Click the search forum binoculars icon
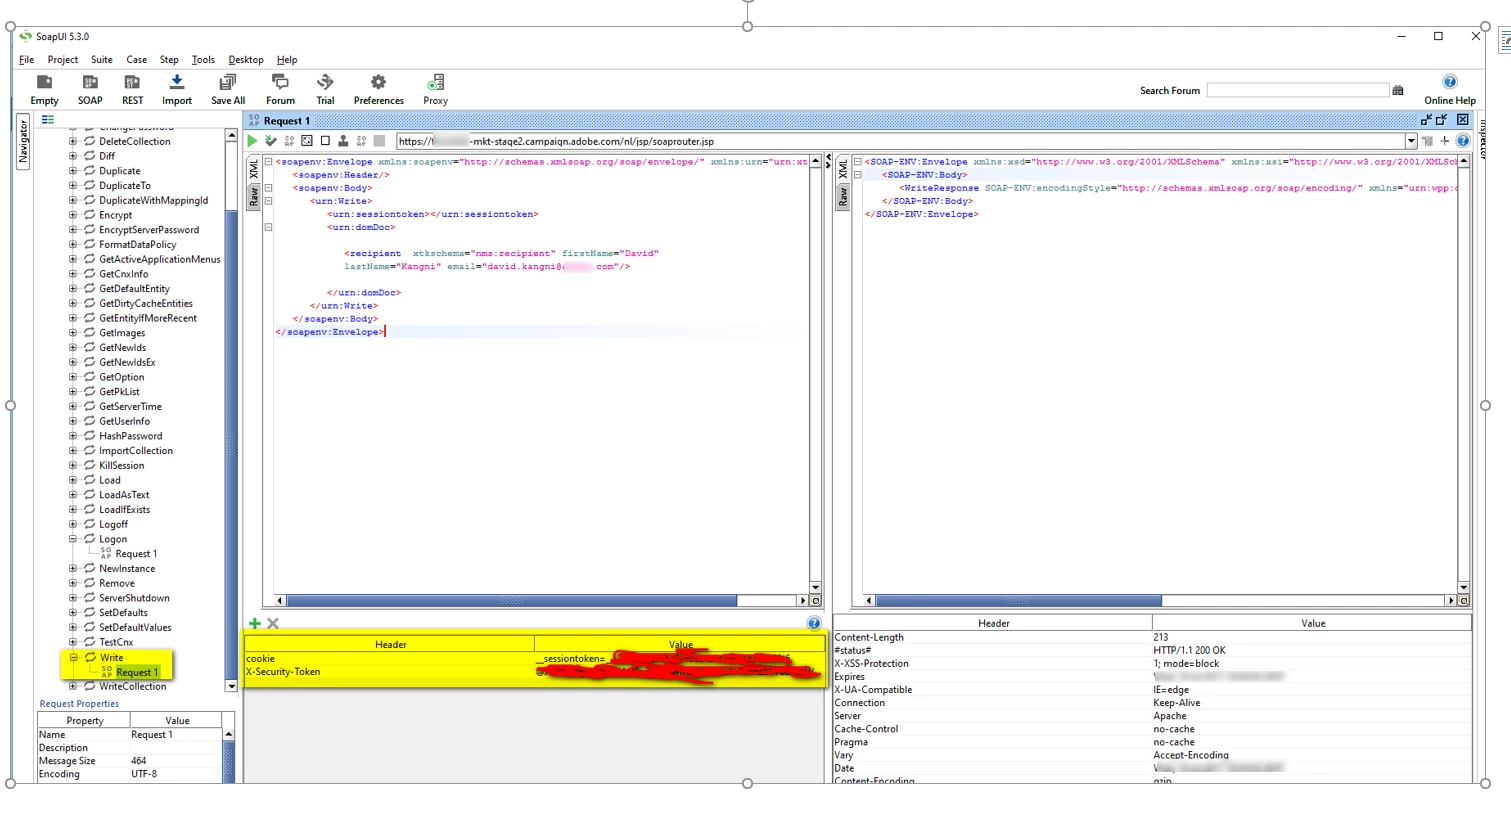Screen dimensions: 1511x819 (1398, 90)
